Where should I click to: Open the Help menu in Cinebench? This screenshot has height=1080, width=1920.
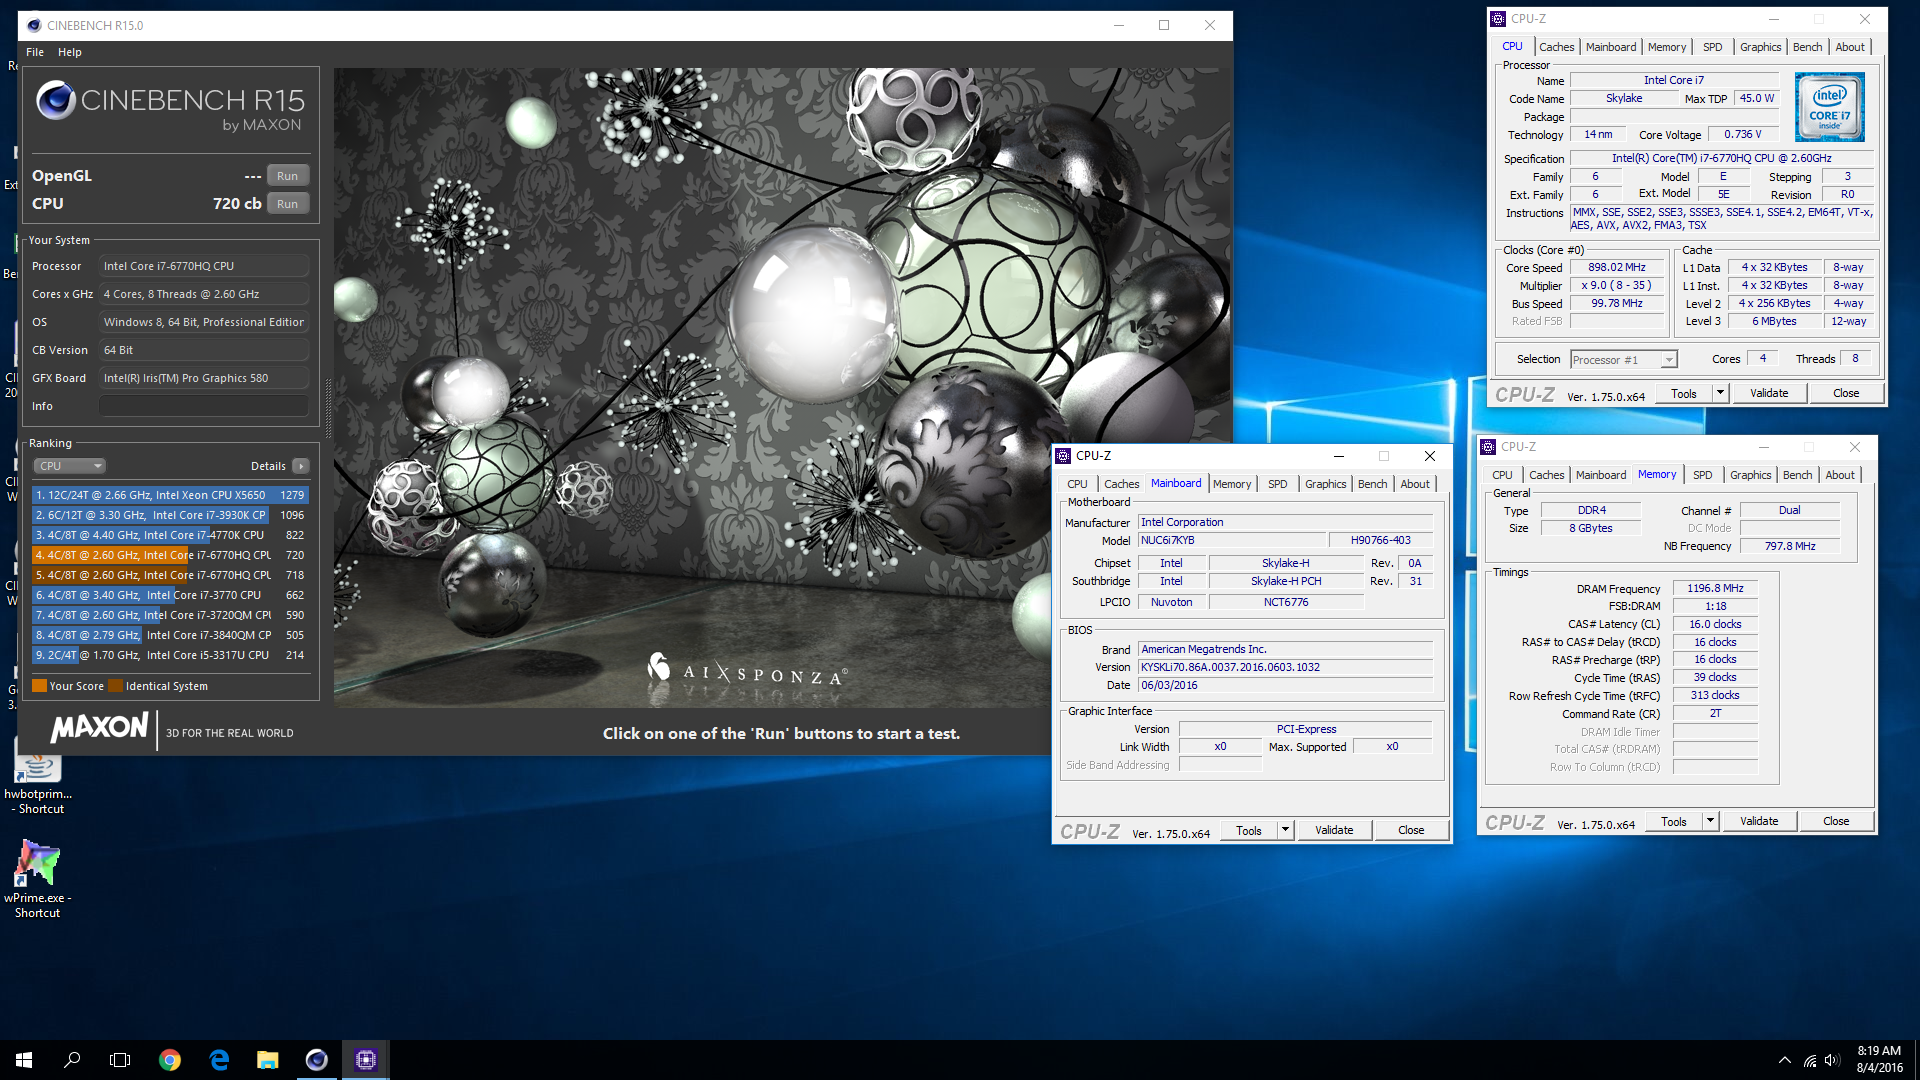coord(70,52)
